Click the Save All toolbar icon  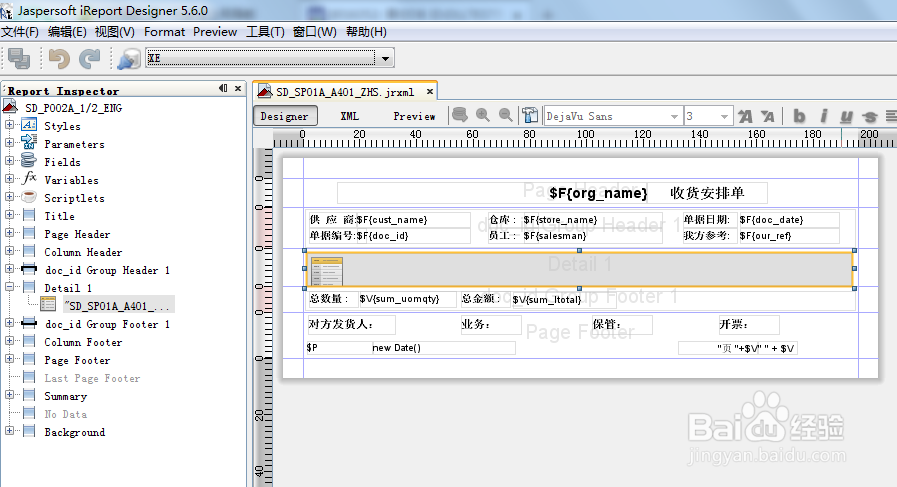(x=19, y=58)
